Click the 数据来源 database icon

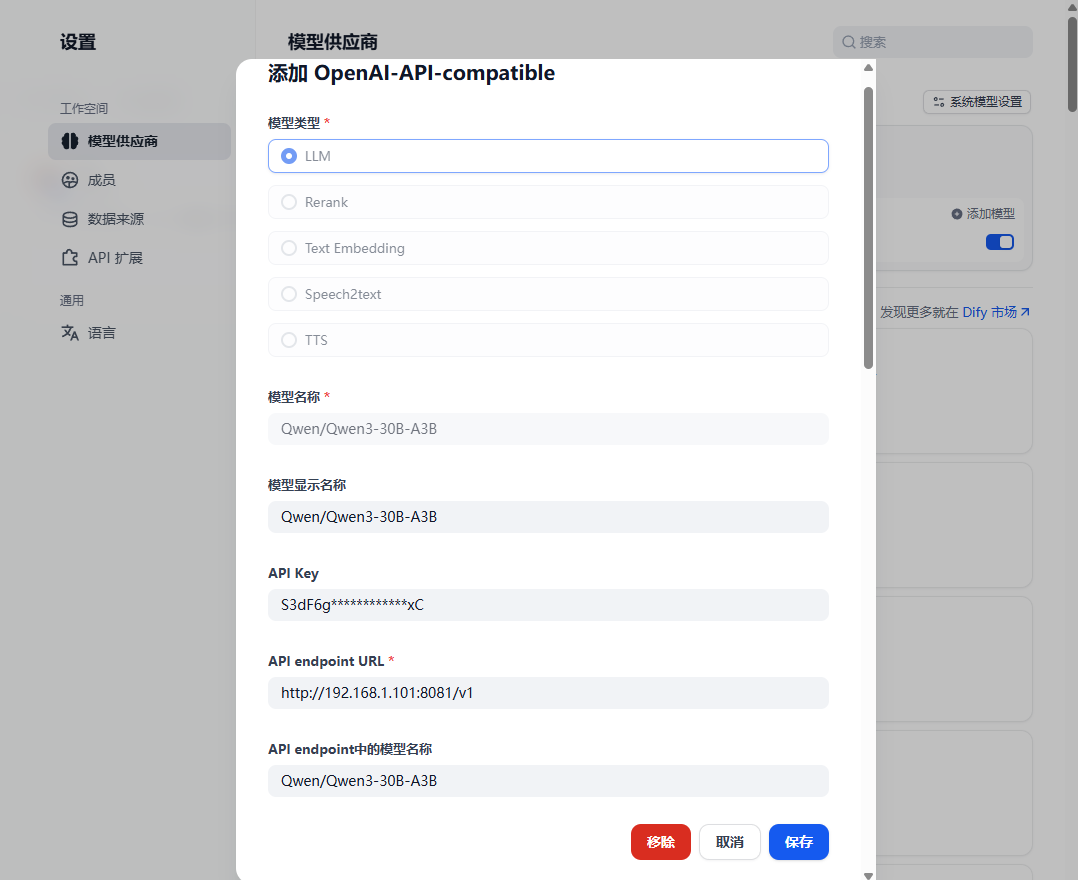(70, 219)
